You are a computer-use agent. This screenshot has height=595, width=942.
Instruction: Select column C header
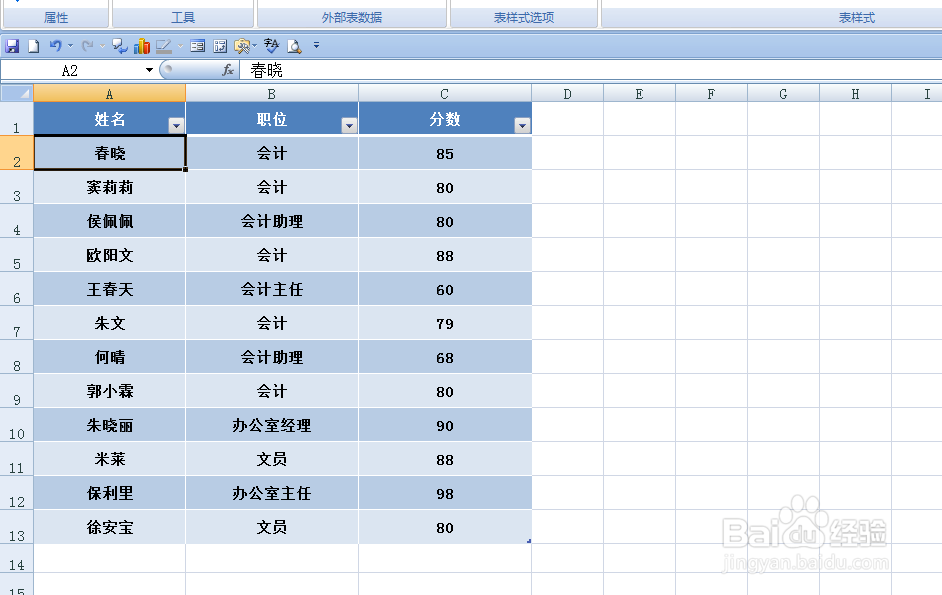(445, 93)
